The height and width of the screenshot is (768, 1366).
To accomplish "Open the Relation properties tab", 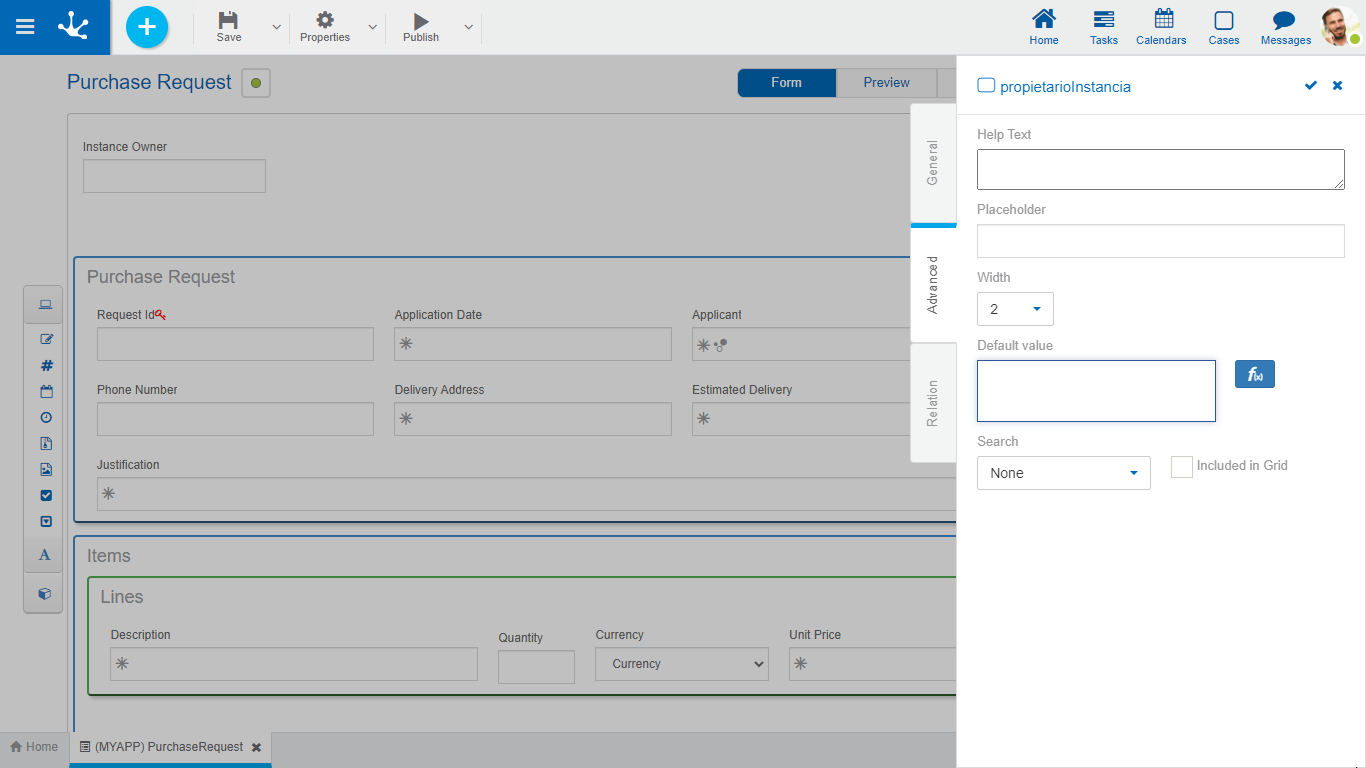I will (933, 403).
